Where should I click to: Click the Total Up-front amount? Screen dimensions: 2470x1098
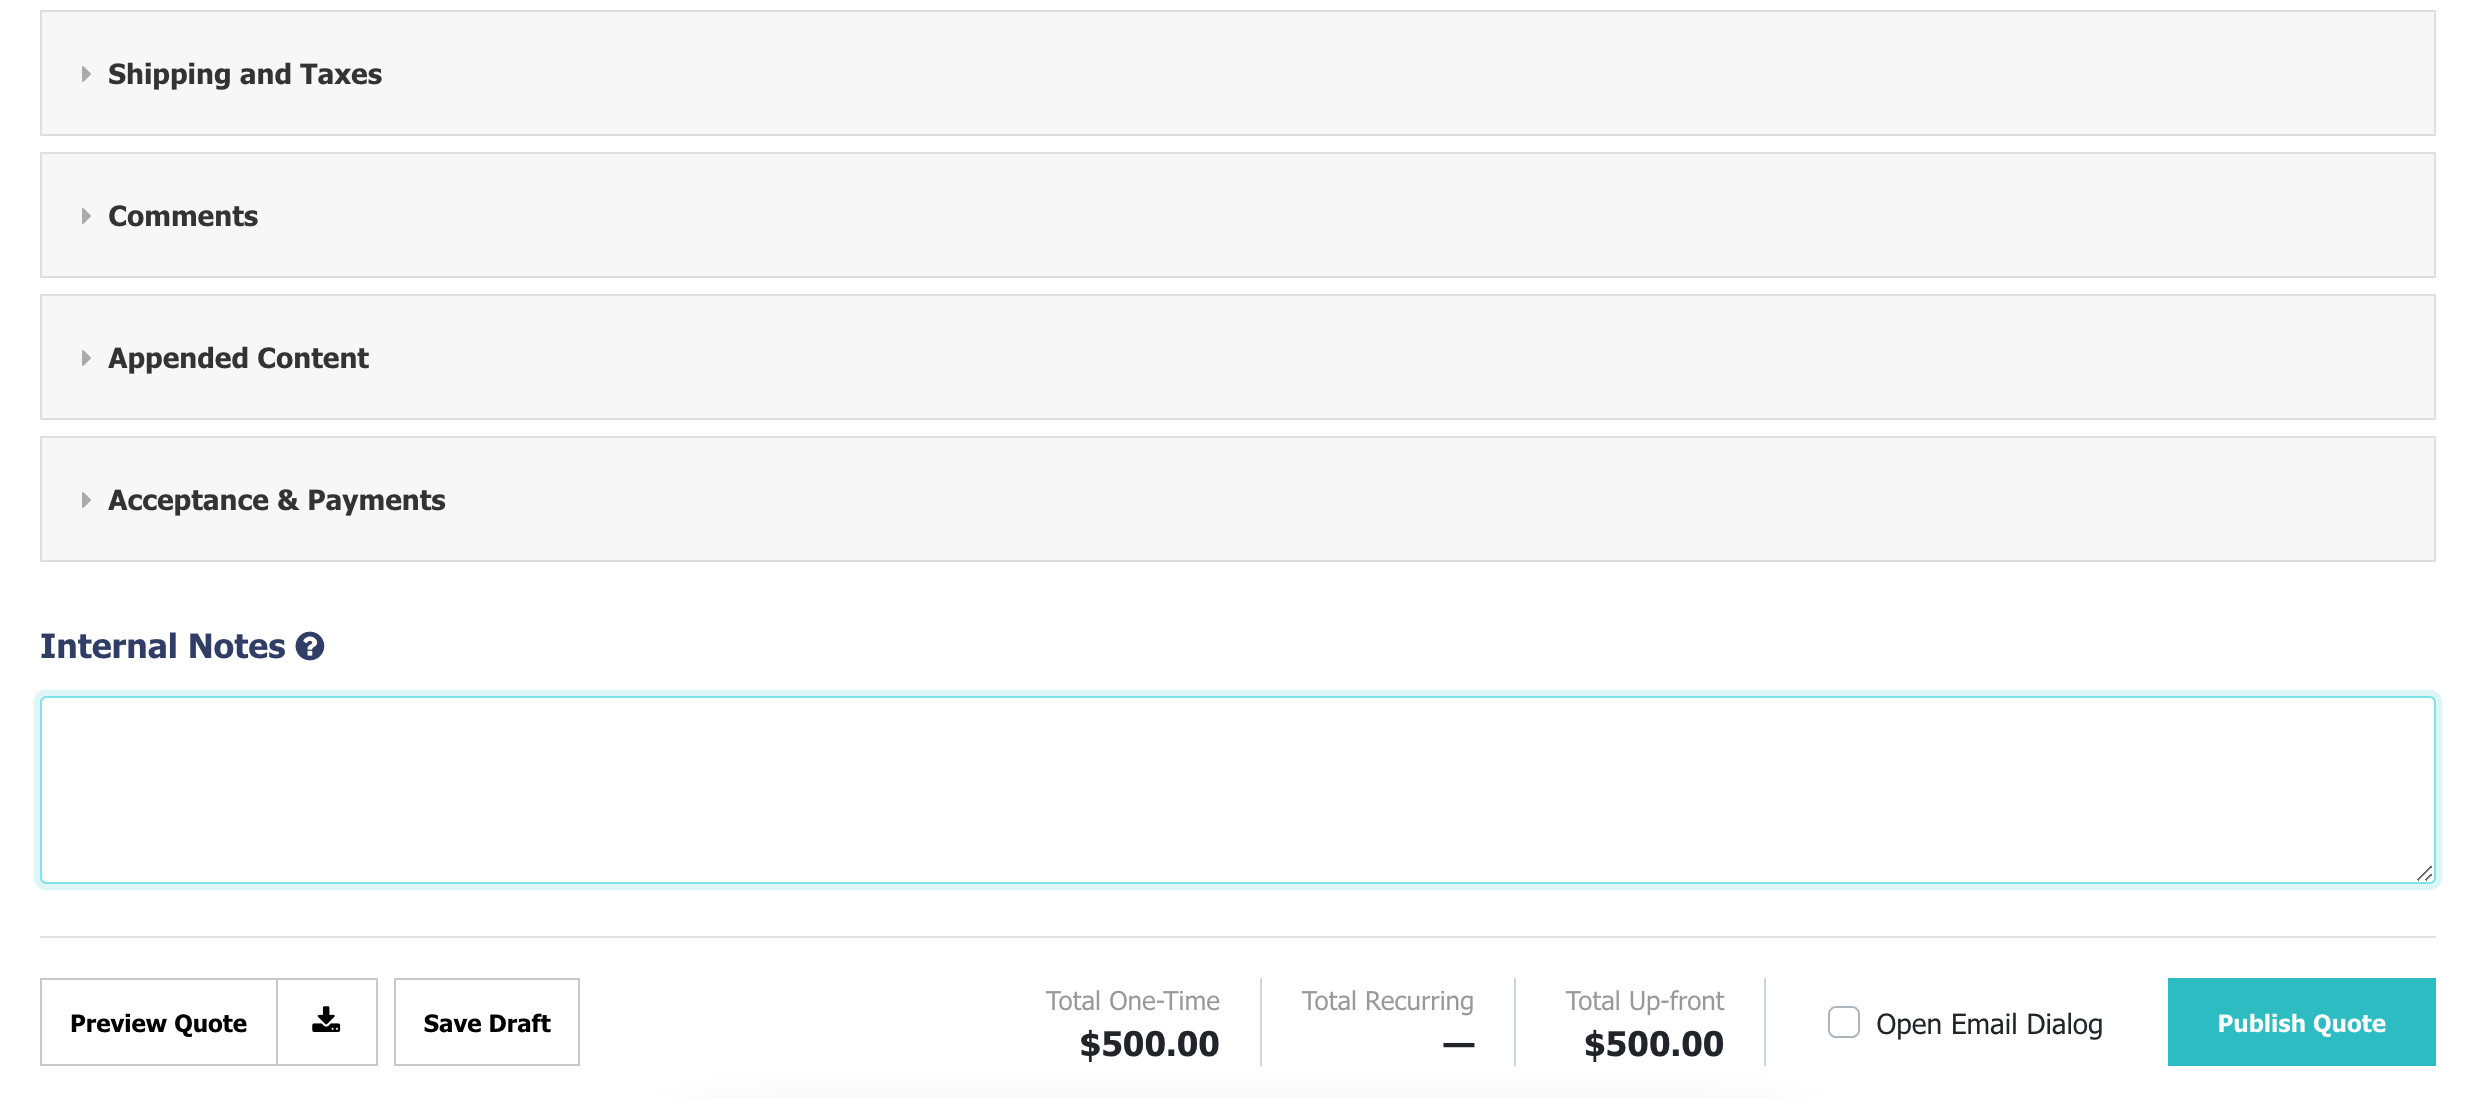click(x=1654, y=1044)
